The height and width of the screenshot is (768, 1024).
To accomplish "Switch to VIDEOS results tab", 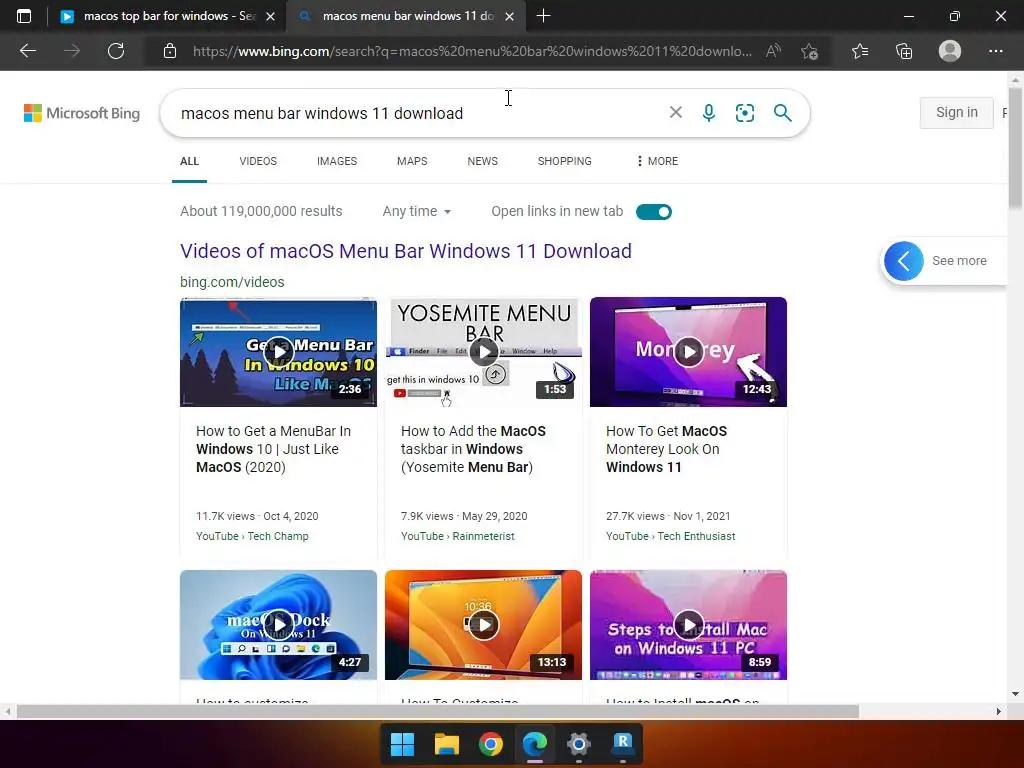I will pos(258,161).
